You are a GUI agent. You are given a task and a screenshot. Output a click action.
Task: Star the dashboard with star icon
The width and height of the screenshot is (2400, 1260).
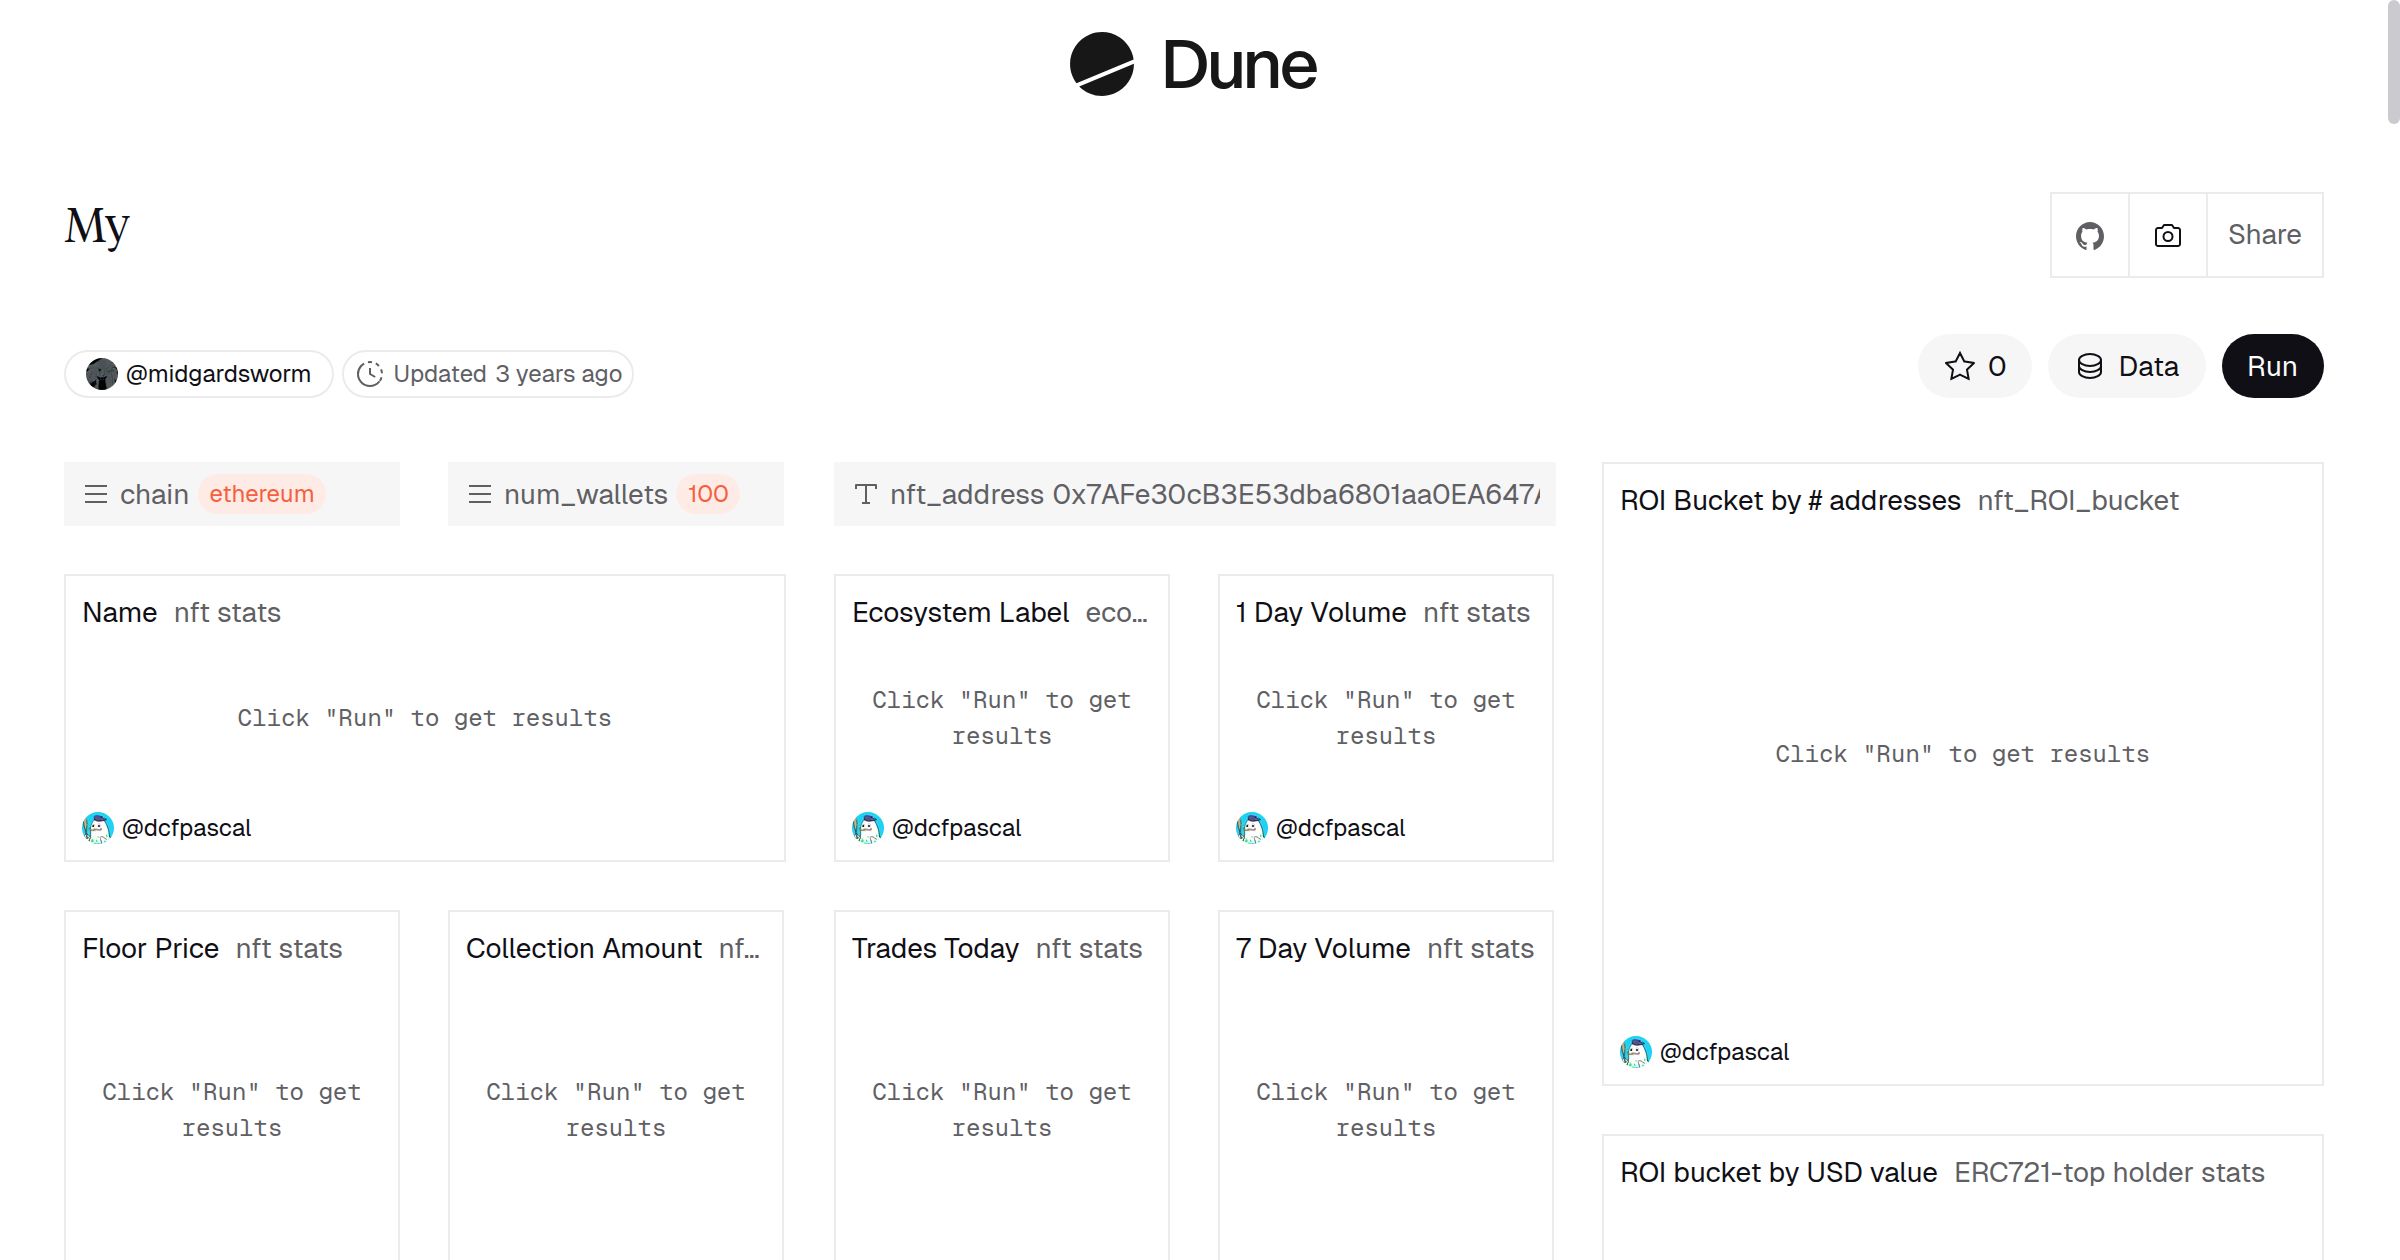tap(1959, 367)
